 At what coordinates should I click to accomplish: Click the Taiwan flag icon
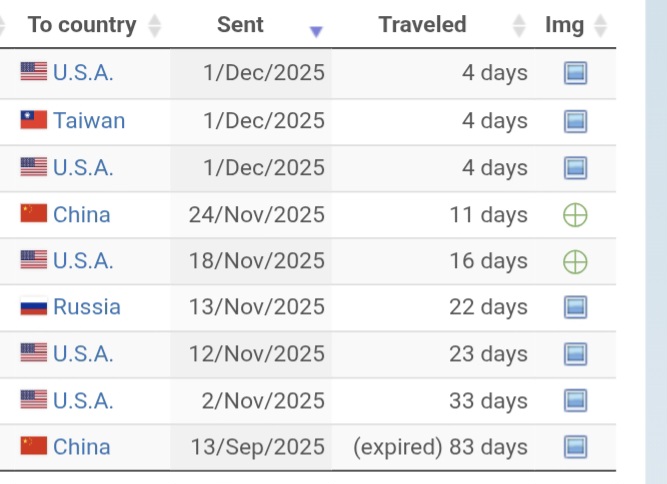point(34,121)
